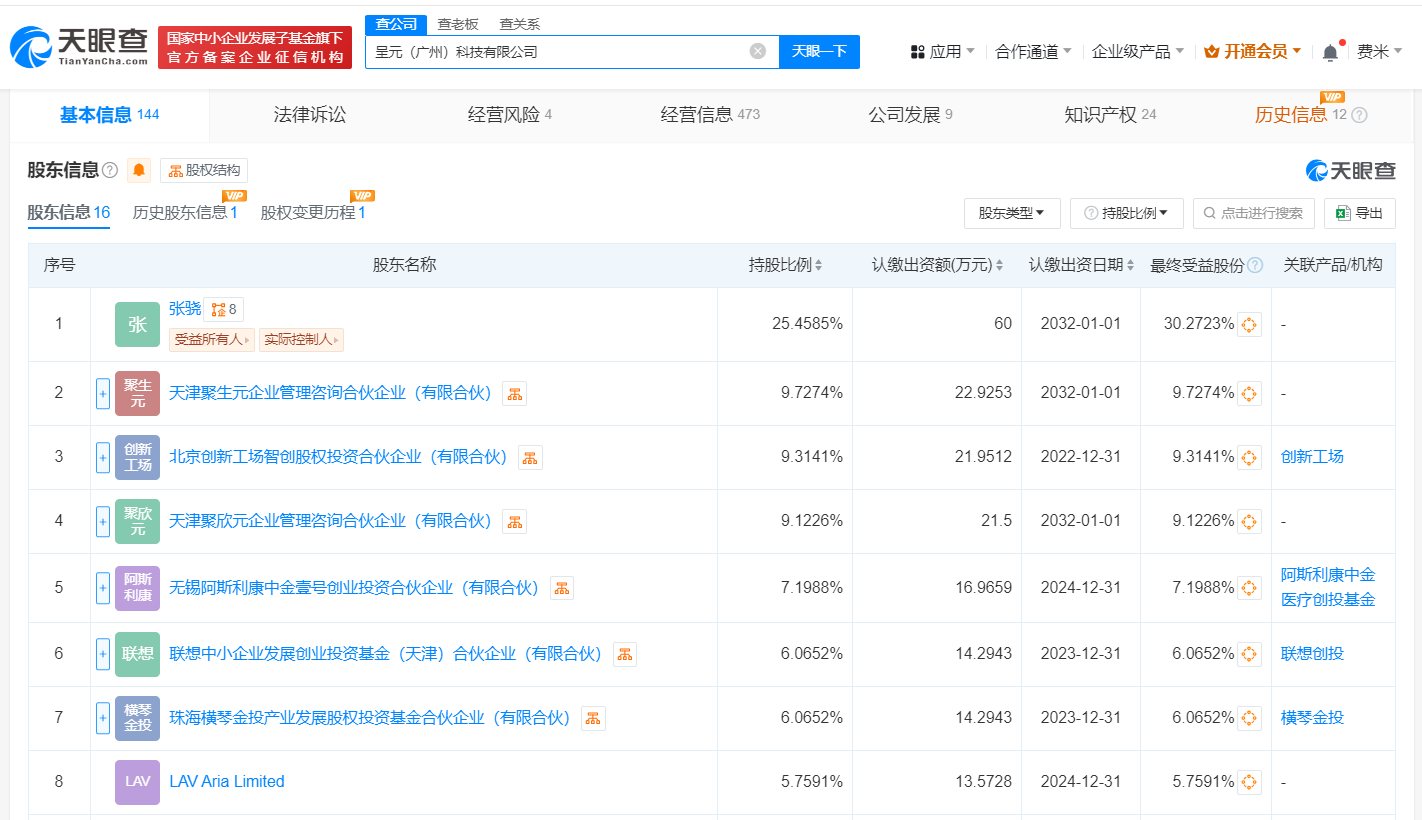This screenshot has width=1422, height=820.
Task: Select the 查关系 search mode tab
Action: coord(520,24)
